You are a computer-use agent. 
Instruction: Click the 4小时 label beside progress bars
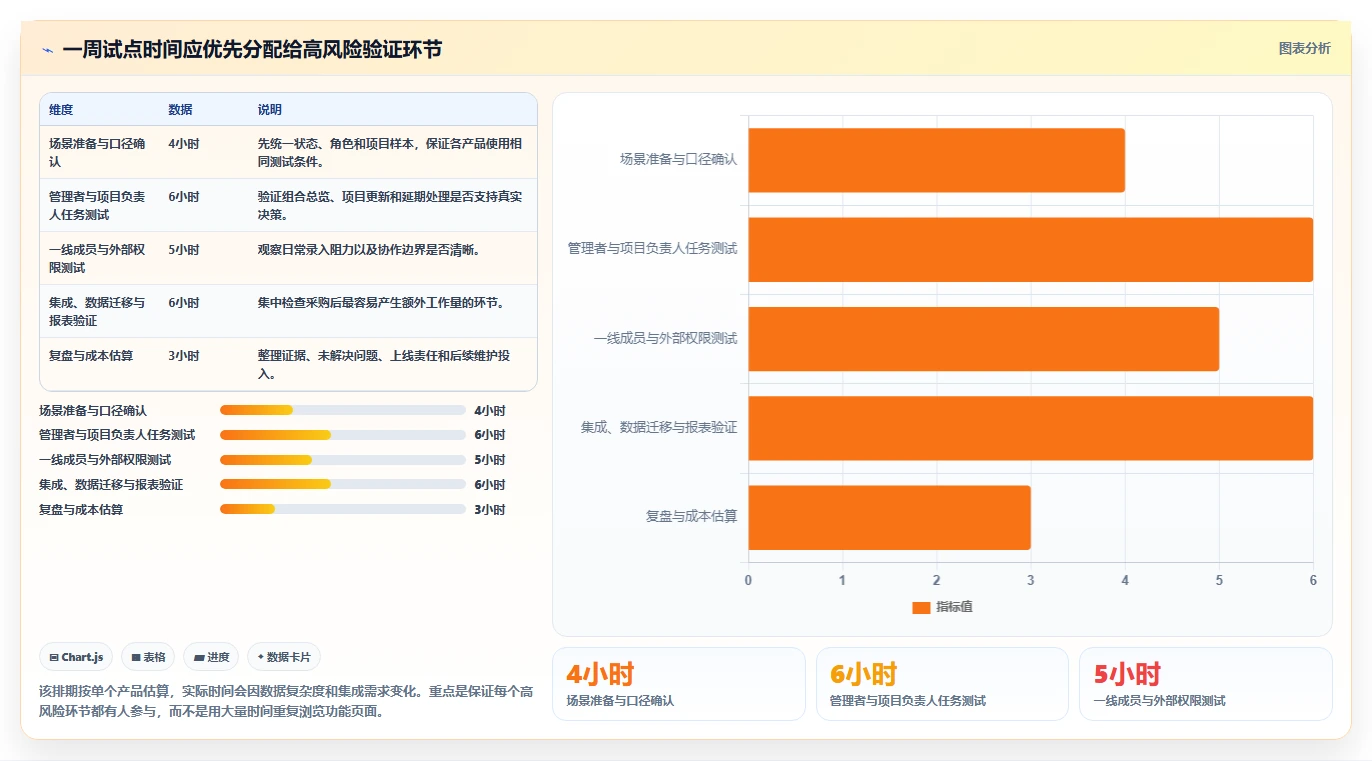tap(490, 411)
